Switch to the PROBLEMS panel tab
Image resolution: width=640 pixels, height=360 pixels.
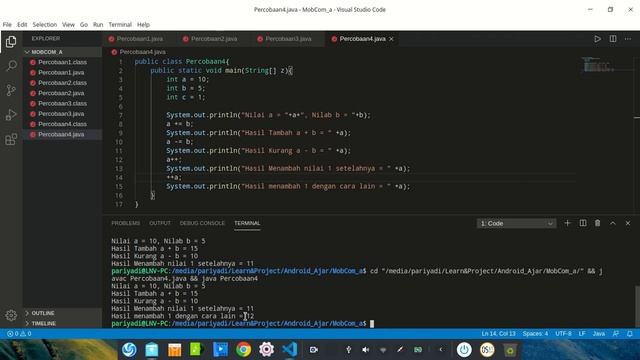[x=126, y=223]
